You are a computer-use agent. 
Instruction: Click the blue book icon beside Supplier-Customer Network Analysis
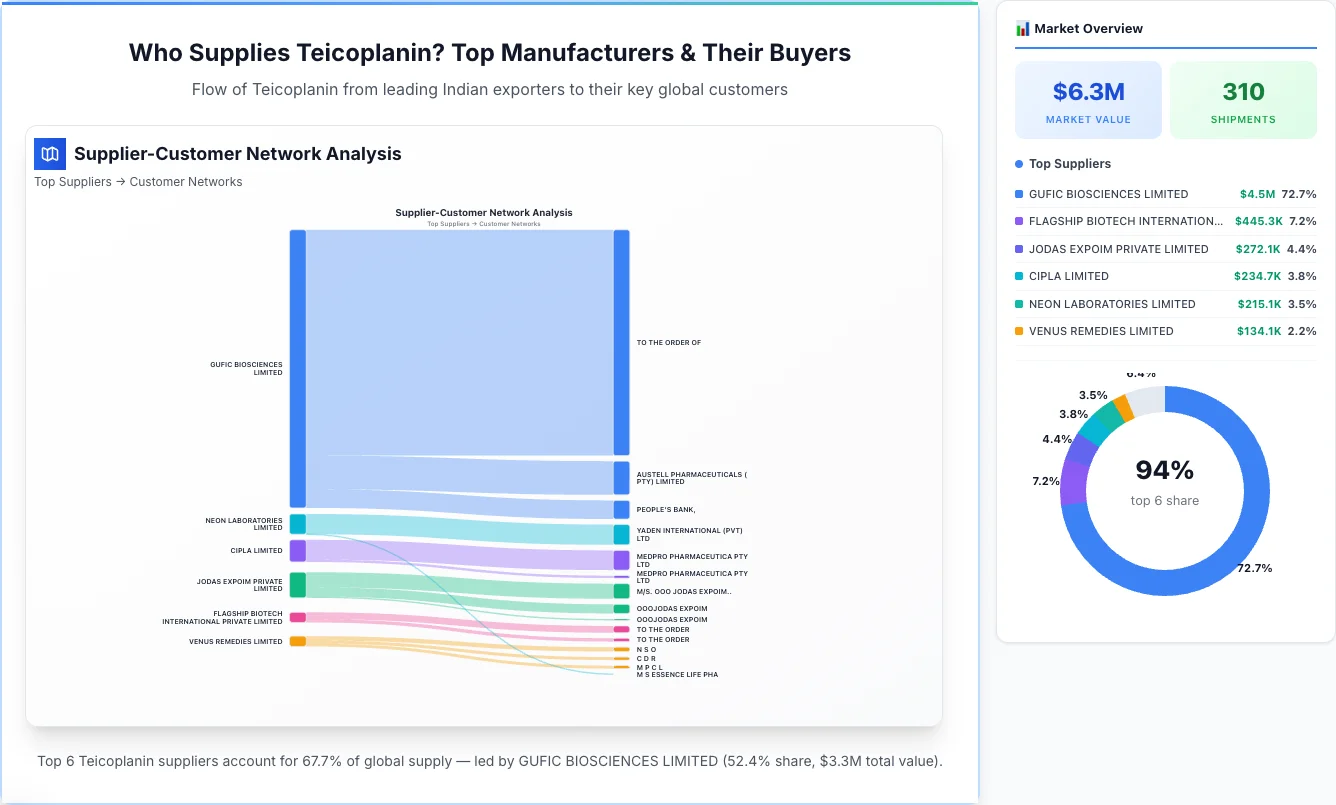point(49,154)
